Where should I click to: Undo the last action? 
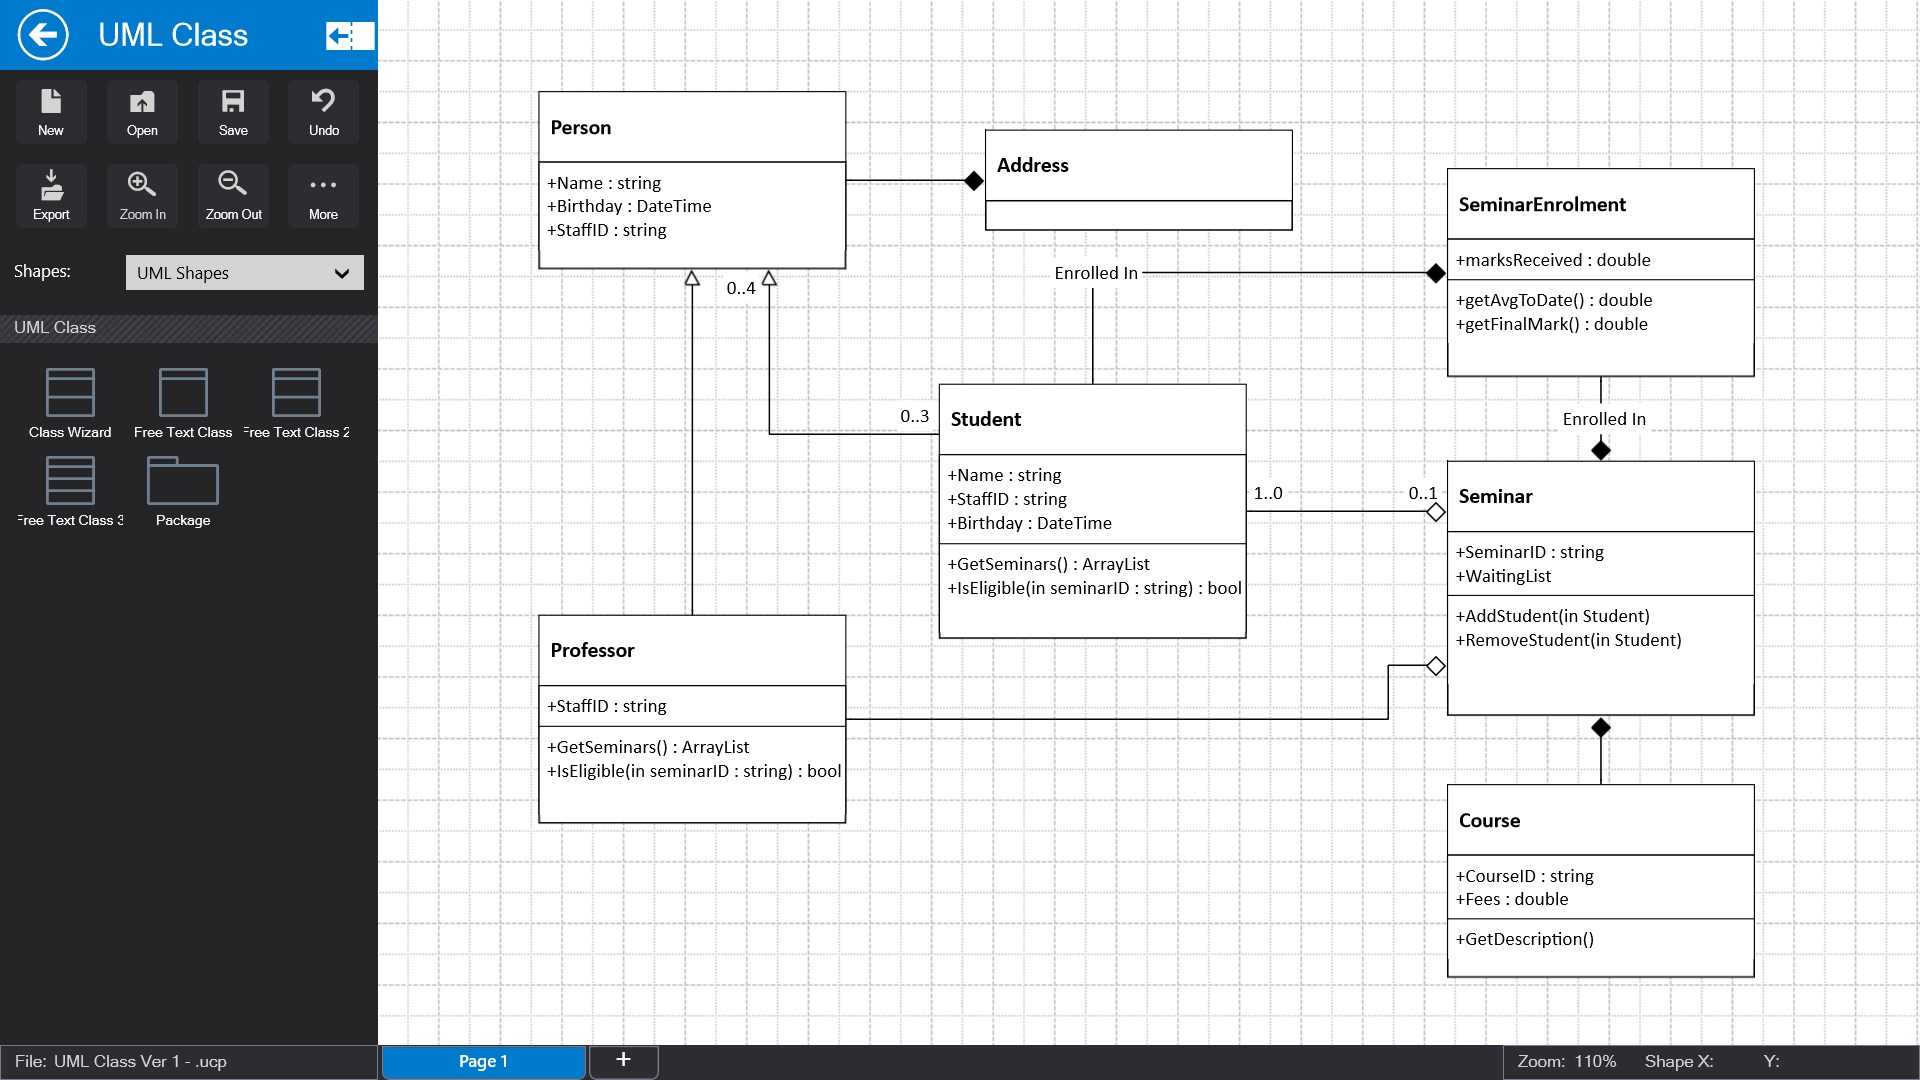coord(323,111)
